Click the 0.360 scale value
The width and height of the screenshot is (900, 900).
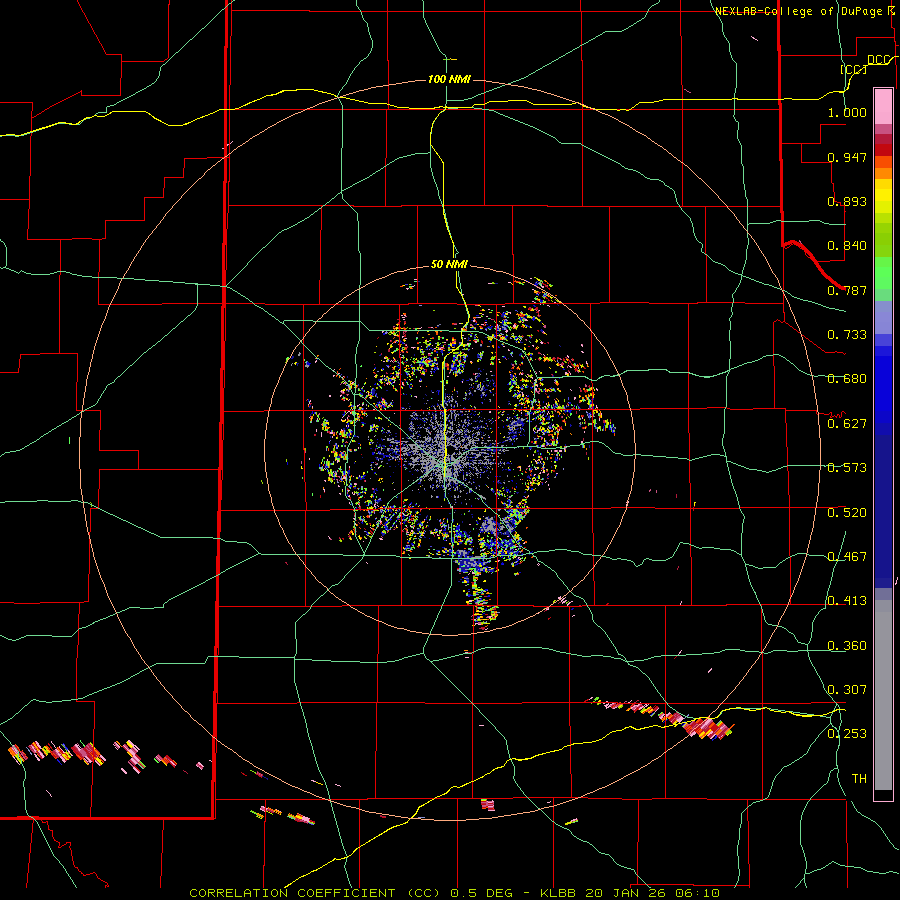tap(847, 646)
